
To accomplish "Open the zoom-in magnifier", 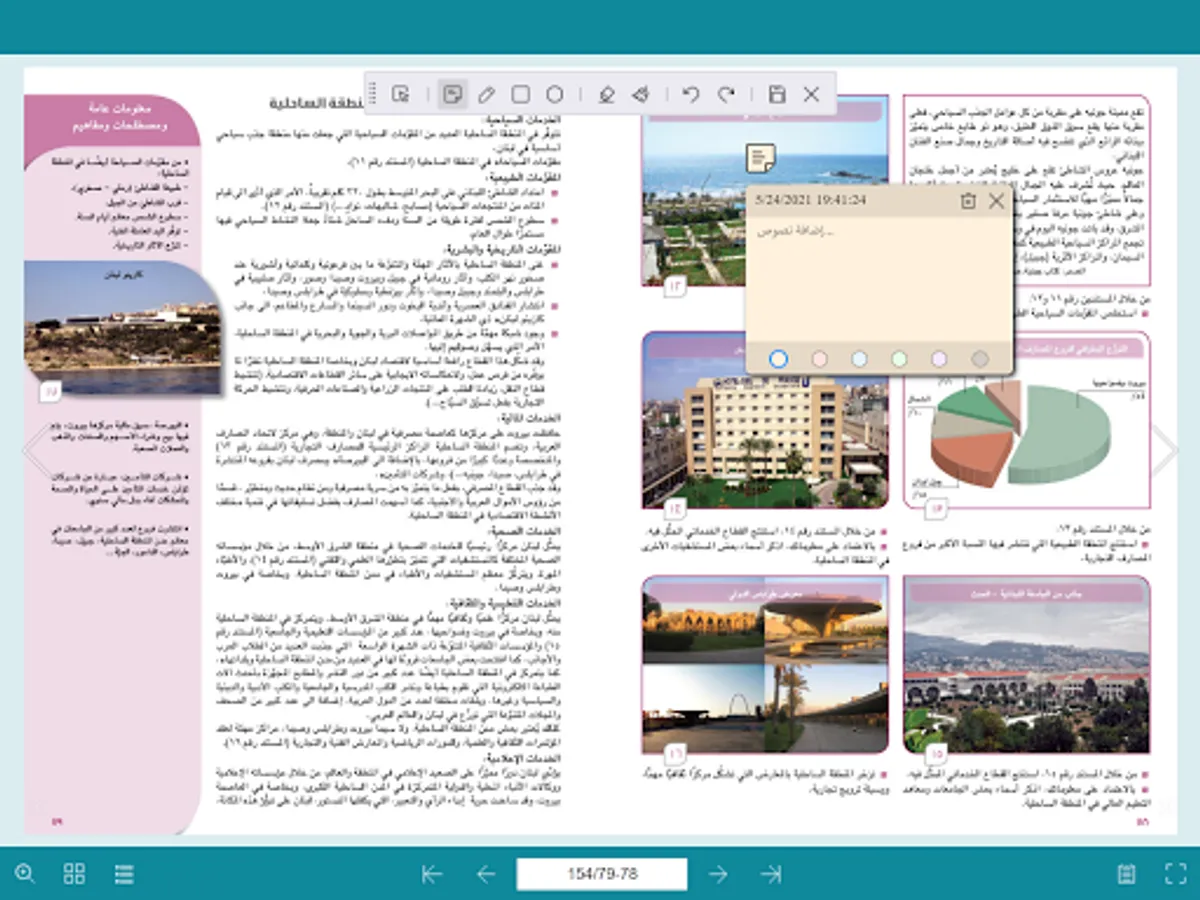I will point(25,874).
